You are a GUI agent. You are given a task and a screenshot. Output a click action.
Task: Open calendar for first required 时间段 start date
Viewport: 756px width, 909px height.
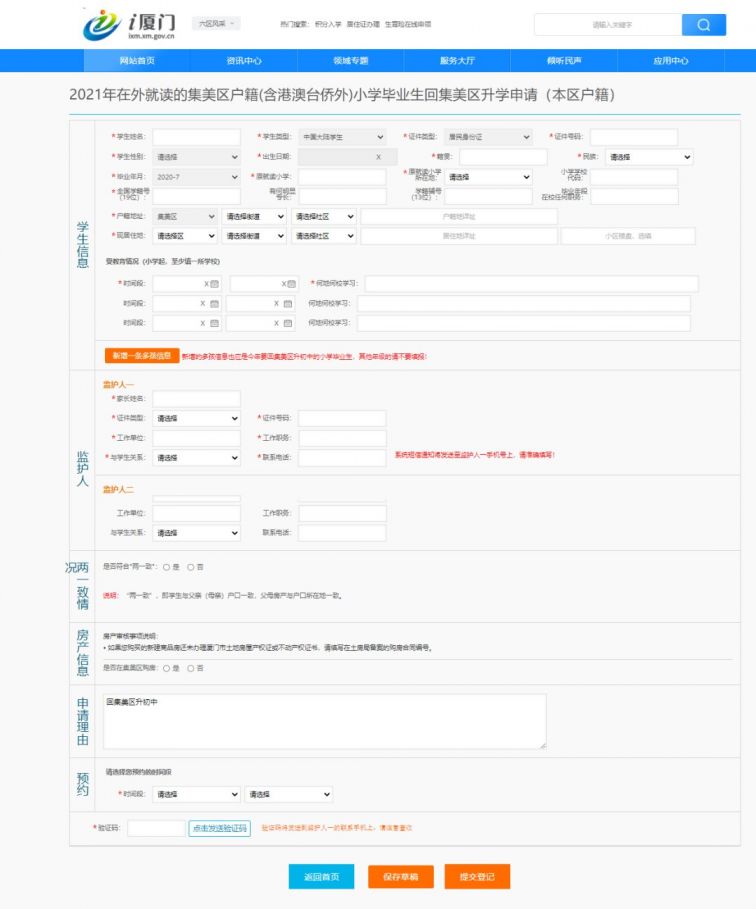coord(215,284)
